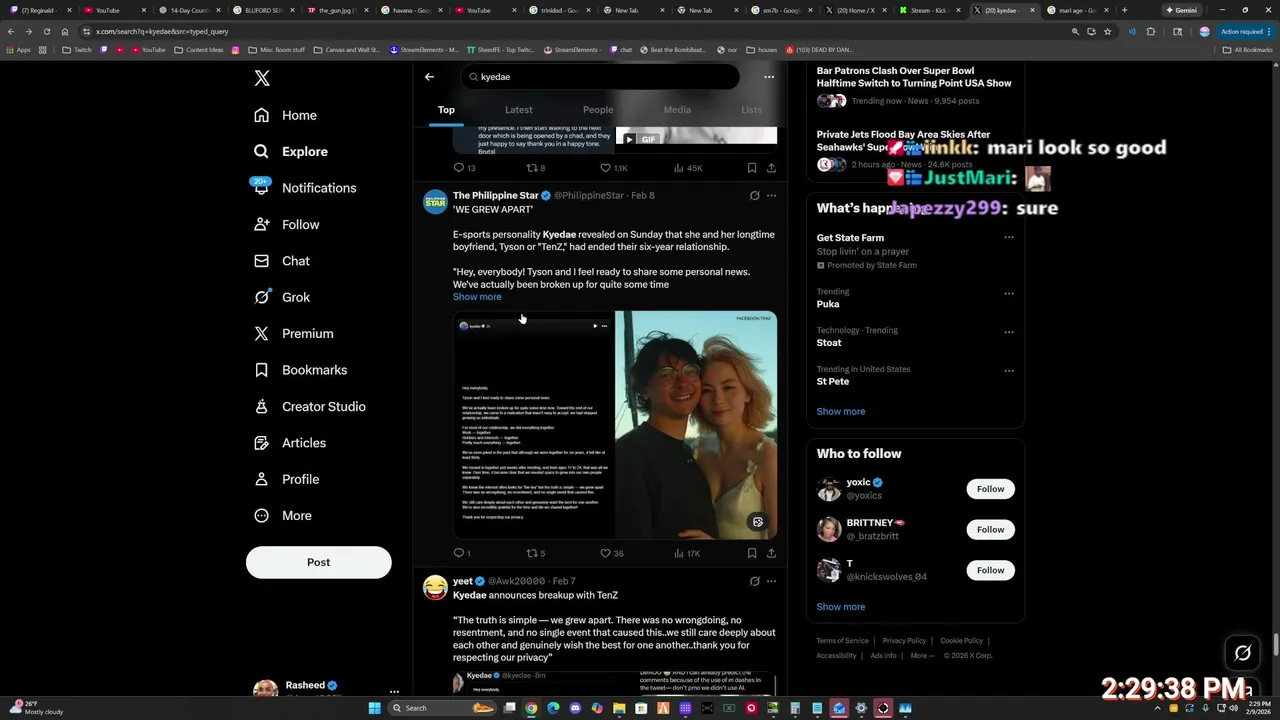This screenshot has height=720, width=1280.
Task: Open the statement screenshot image
Action: tap(533, 425)
